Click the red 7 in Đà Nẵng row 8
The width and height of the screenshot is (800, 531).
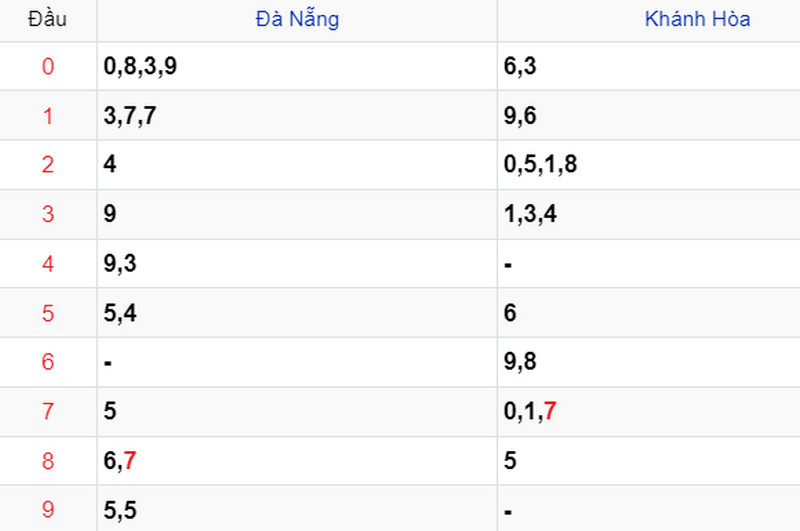130,461
